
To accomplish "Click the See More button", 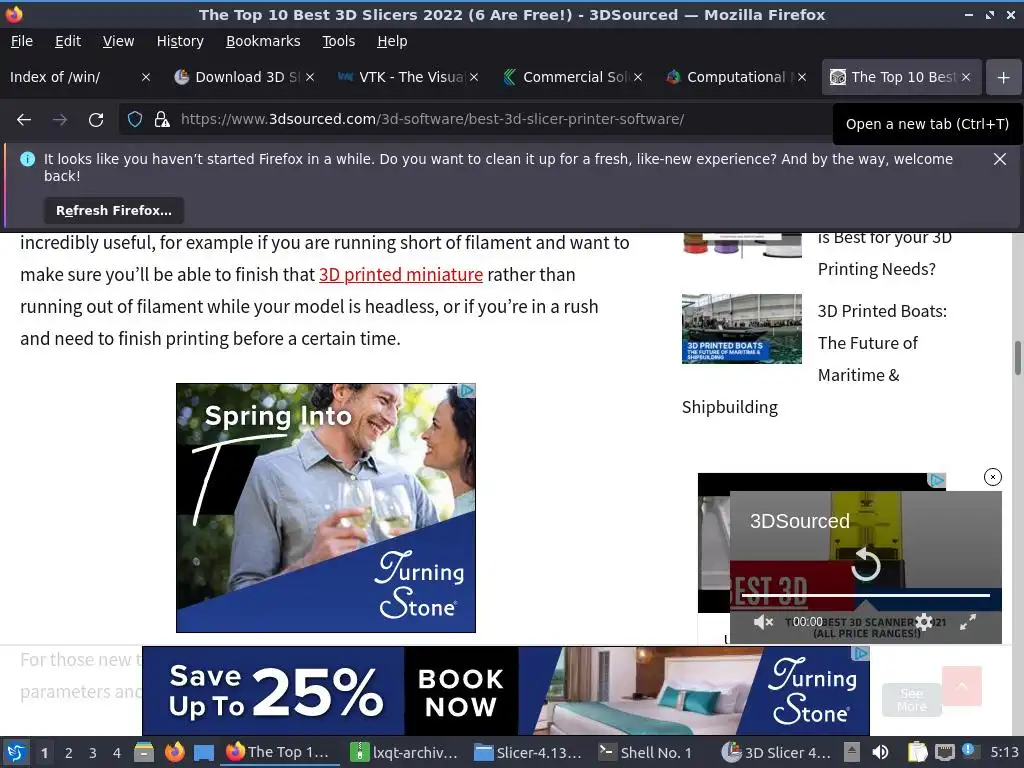I will coord(912,700).
